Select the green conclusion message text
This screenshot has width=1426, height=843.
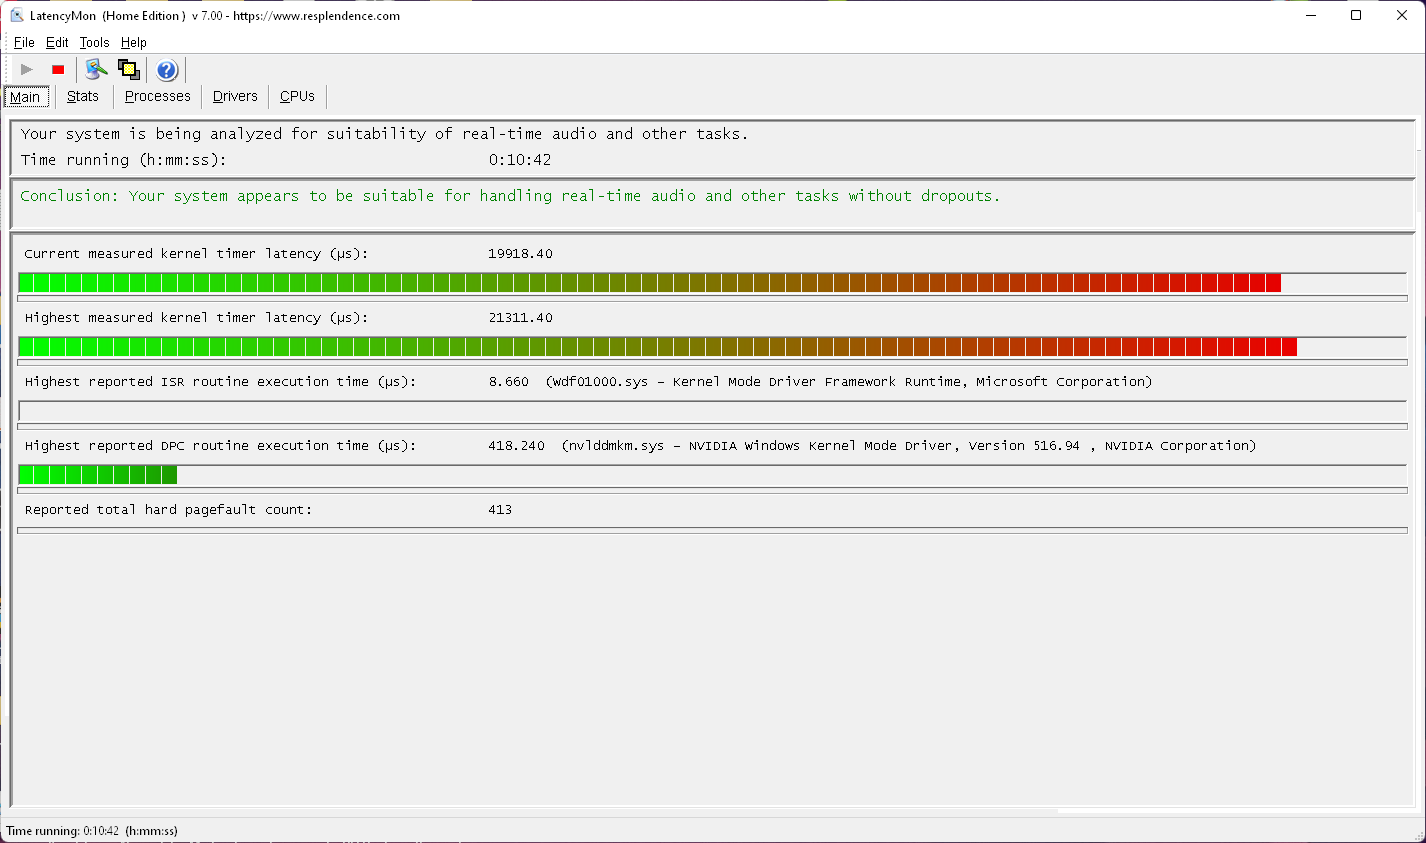510,196
